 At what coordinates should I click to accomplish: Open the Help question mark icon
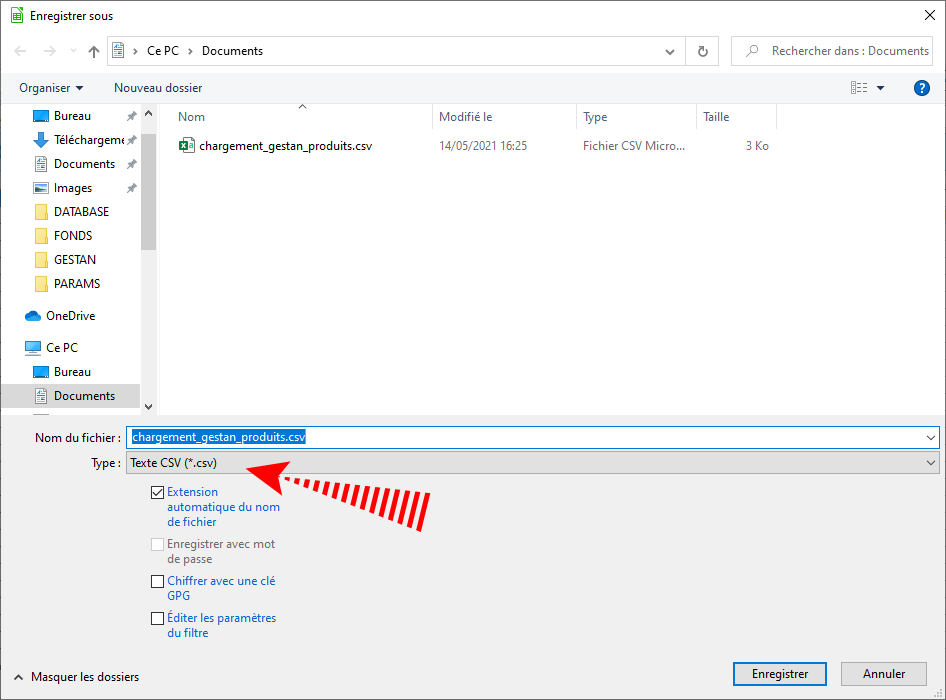click(x=922, y=88)
